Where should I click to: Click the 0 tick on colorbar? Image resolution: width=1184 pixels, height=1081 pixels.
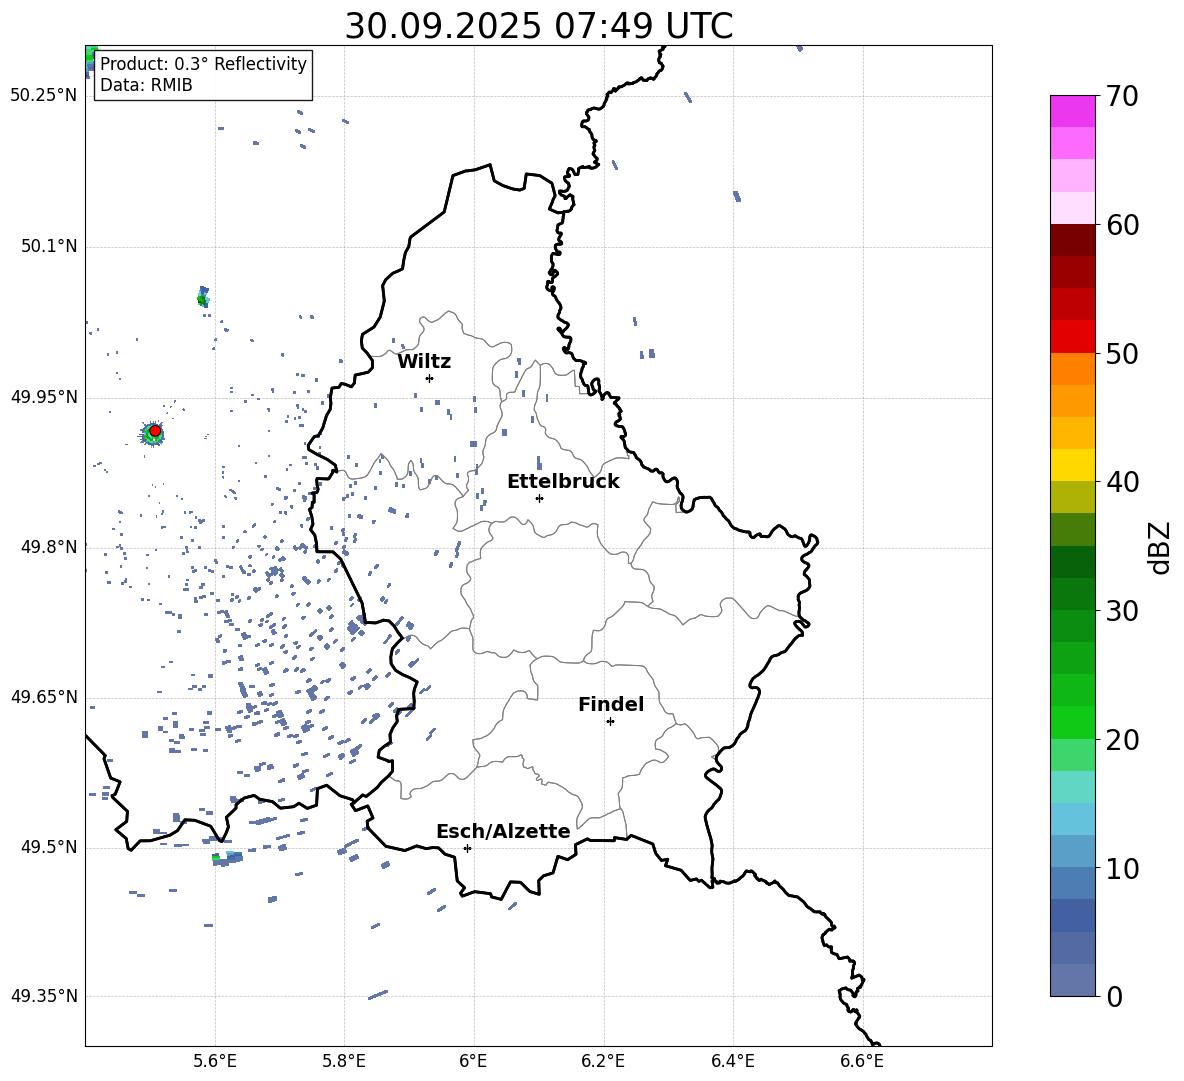point(1113,997)
